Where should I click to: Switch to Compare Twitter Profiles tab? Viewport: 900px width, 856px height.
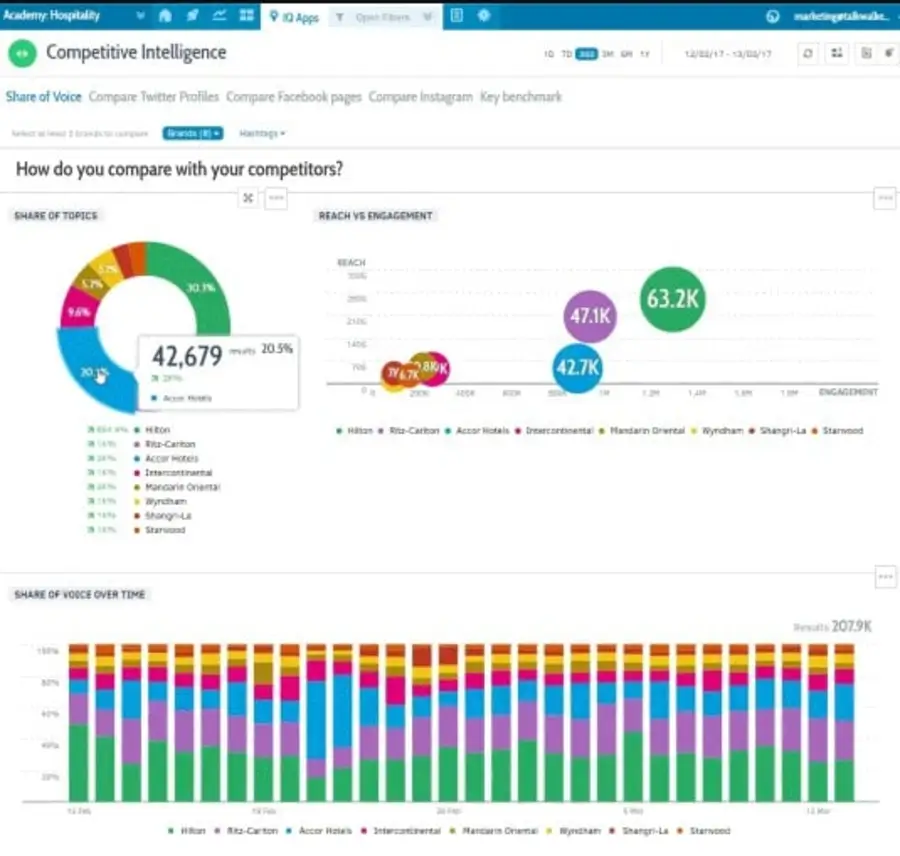tap(154, 97)
